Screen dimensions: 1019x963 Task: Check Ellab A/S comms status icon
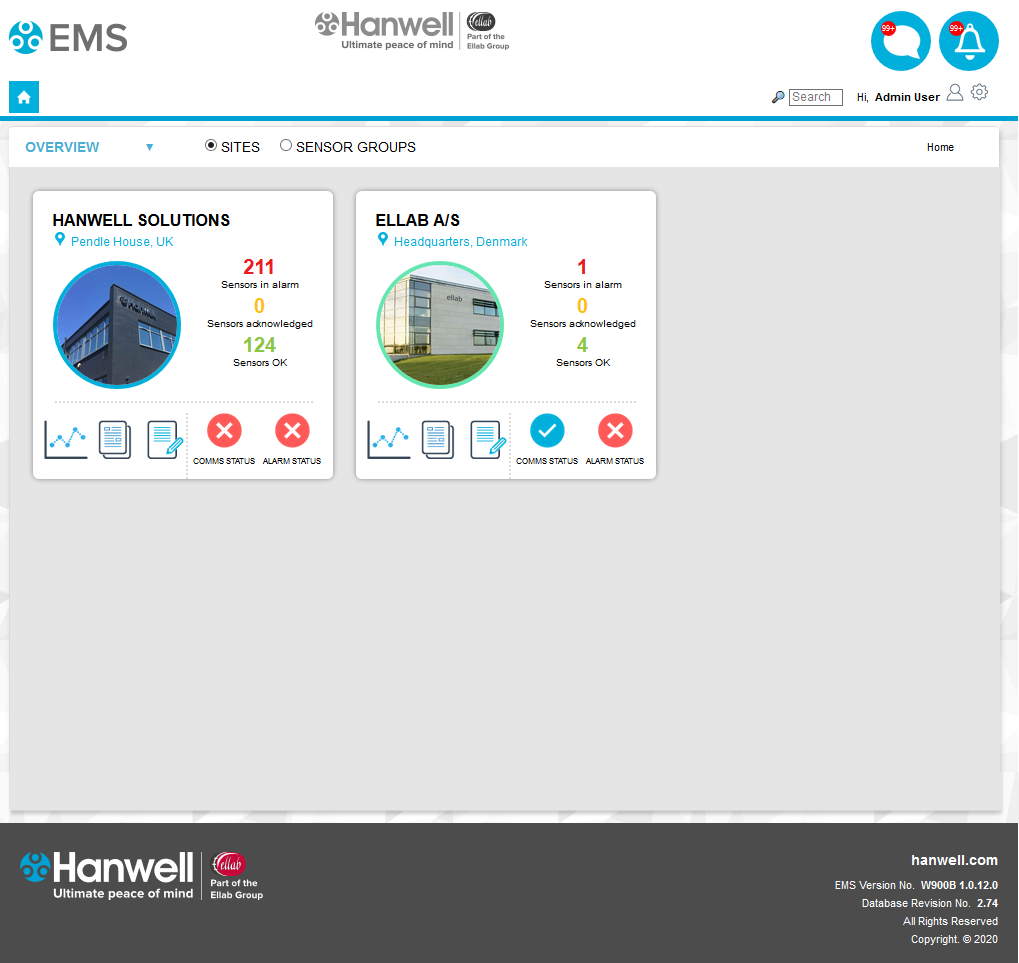[x=547, y=430]
